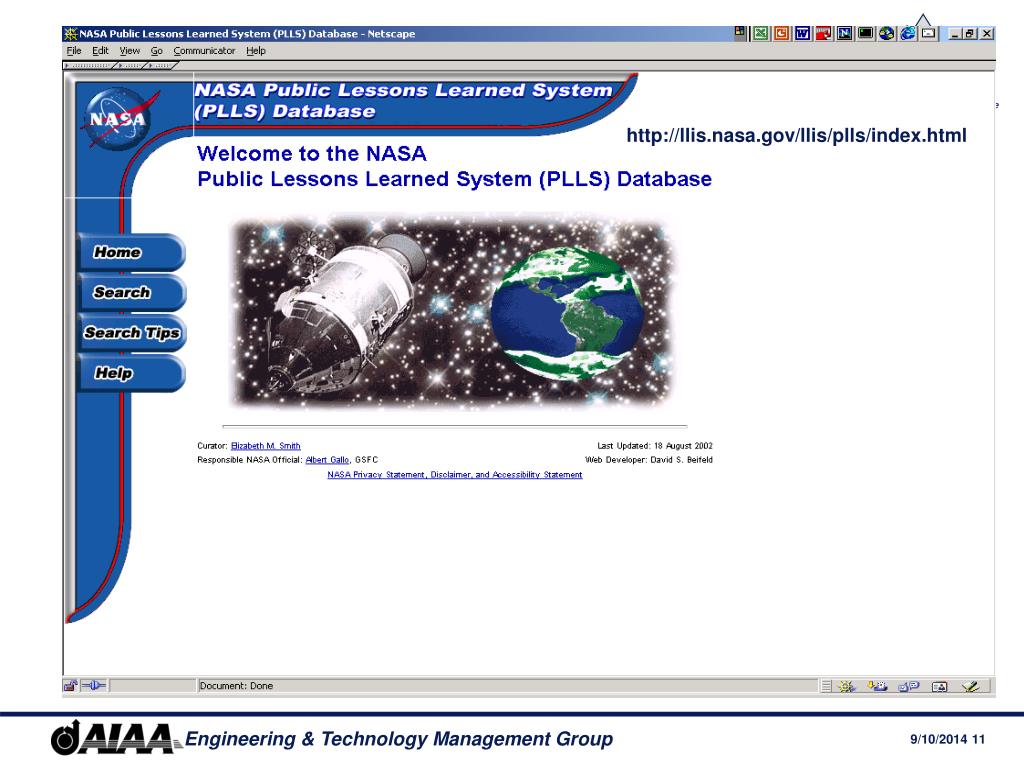Viewport: 1024px width, 768px height.
Task: Click the llis.nasa.gov URL text
Action: 796,135
